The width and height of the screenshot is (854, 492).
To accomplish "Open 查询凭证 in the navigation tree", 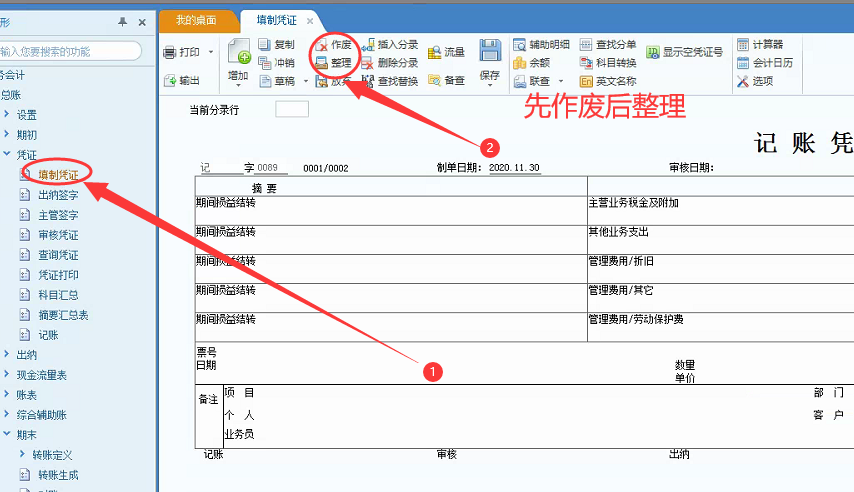I will point(58,255).
